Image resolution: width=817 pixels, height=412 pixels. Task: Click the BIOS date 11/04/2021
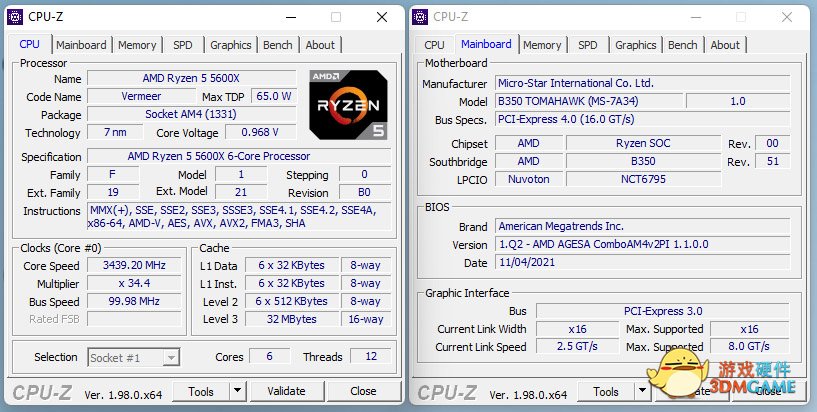coord(642,262)
